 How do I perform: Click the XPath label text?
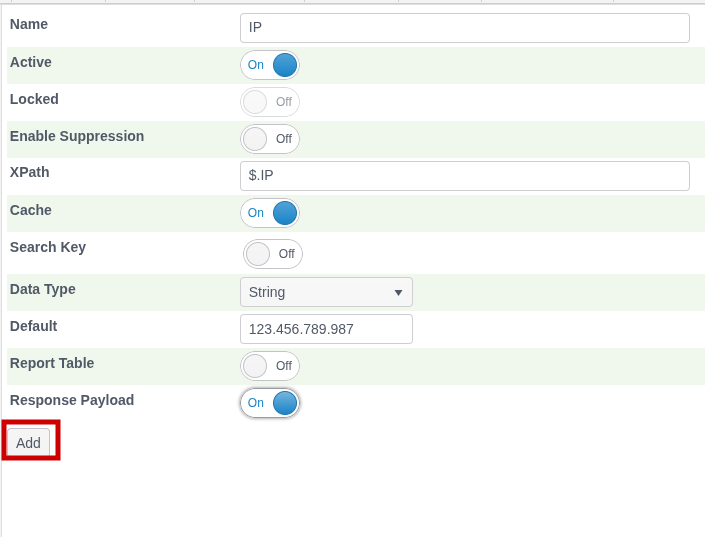click(x=30, y=172)
